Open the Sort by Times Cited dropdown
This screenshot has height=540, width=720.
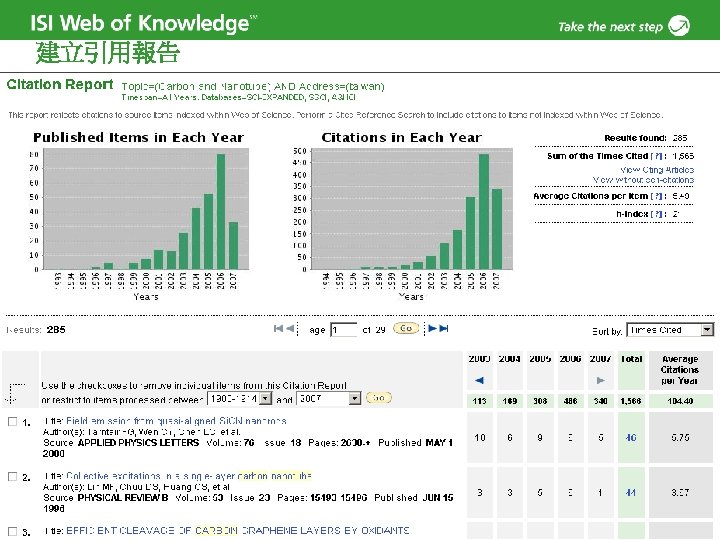[x=670, y=330]
